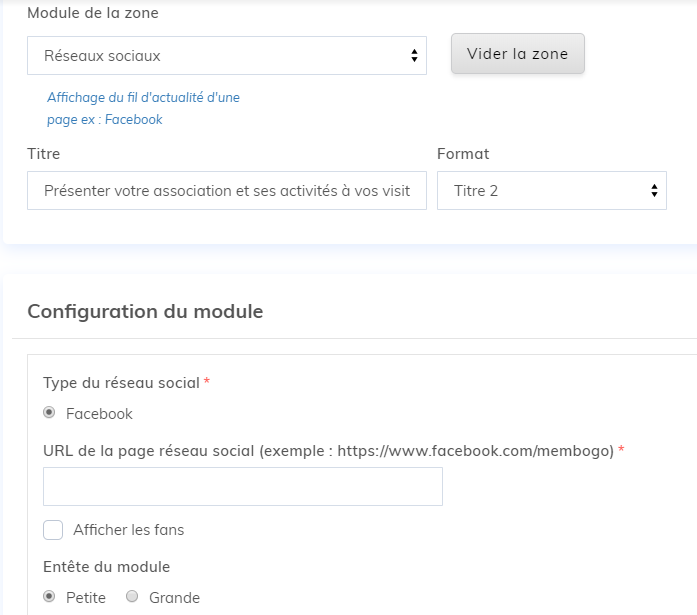Viewport: 697px width, 615px height.
Task: Click the arrows on Réseaux sociaux select
Action: pyautogui.click(x=414, y=56)
